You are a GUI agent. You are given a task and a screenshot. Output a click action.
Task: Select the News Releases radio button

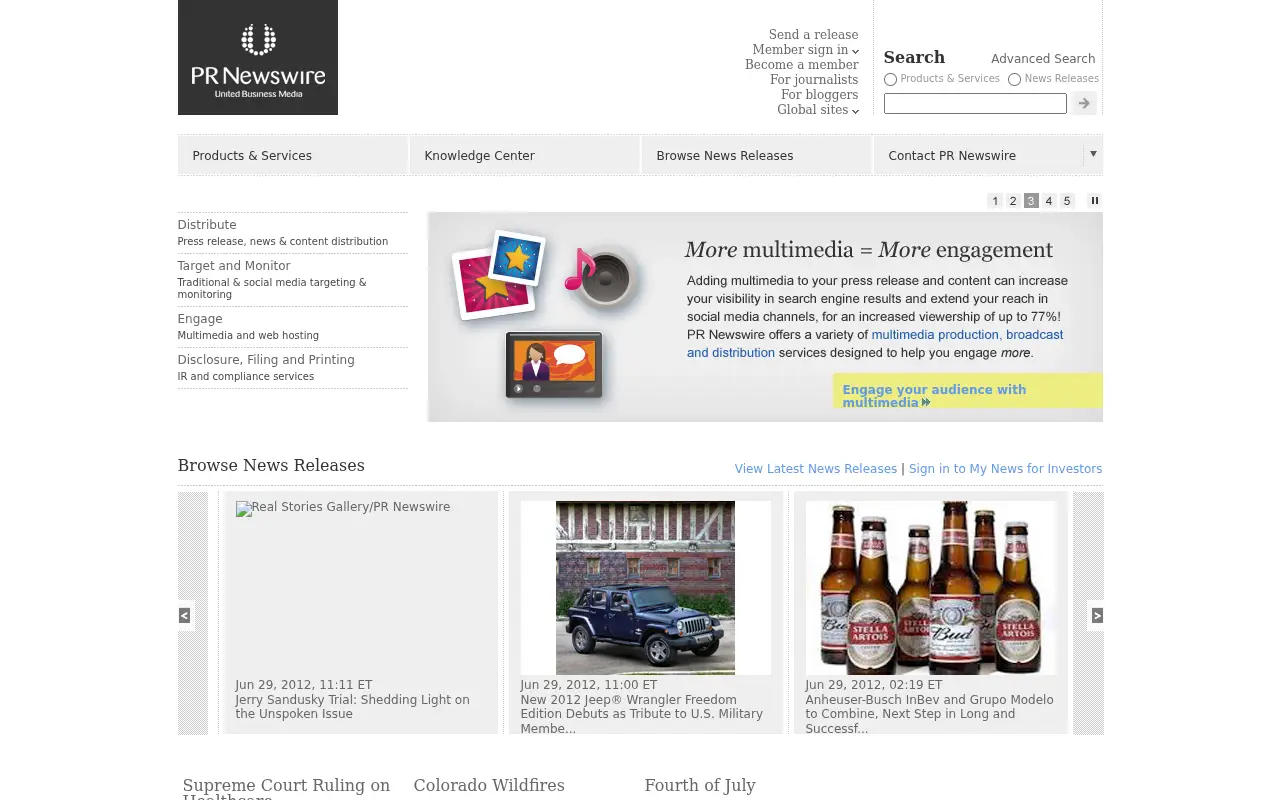pos(1014,79)
